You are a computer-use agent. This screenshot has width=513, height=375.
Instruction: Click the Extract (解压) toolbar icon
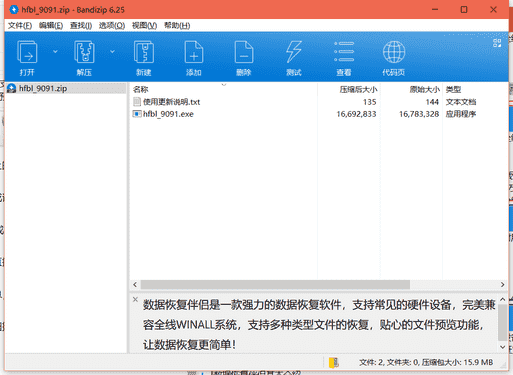point(84,52)
